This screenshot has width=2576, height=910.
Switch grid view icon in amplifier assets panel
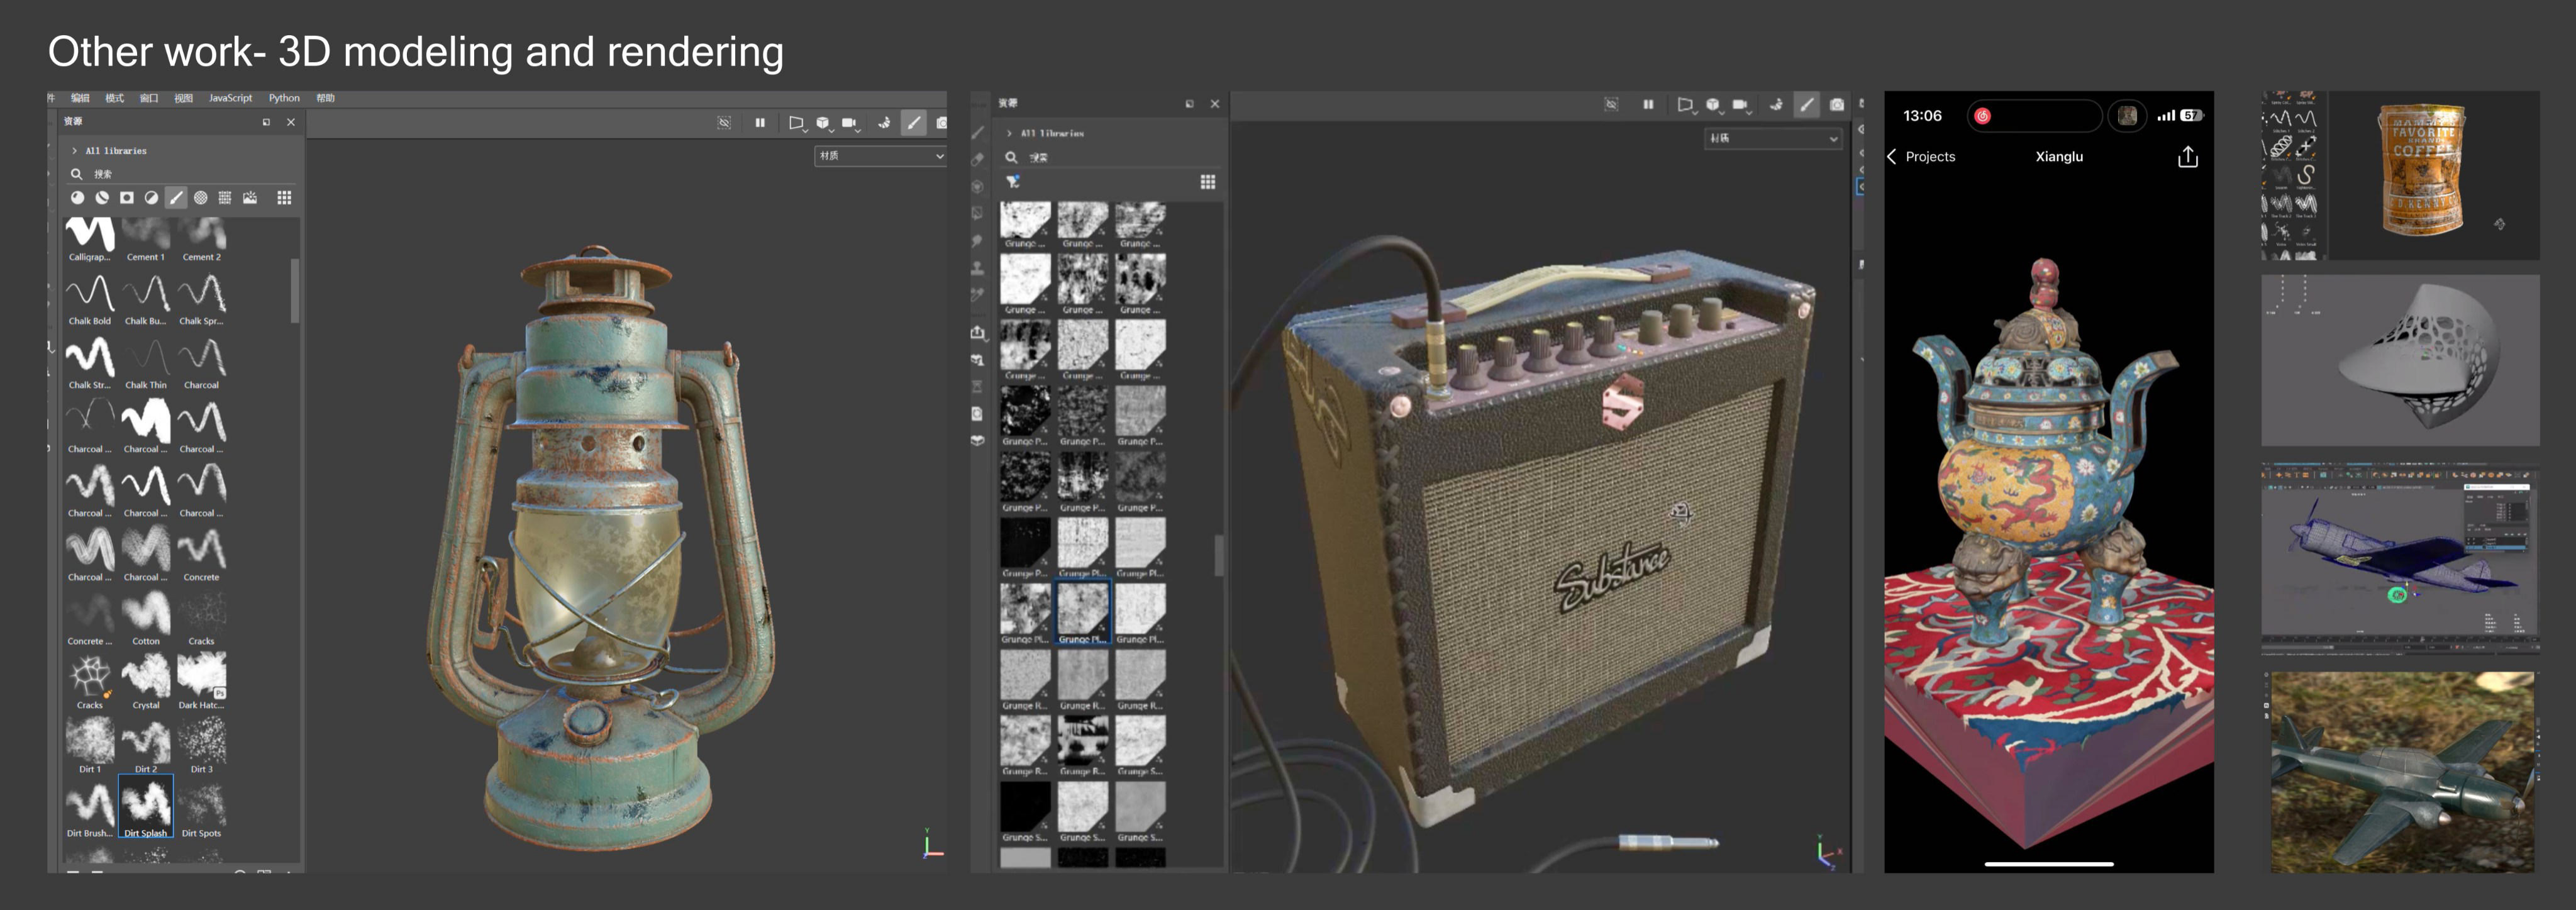point(1208,182)
